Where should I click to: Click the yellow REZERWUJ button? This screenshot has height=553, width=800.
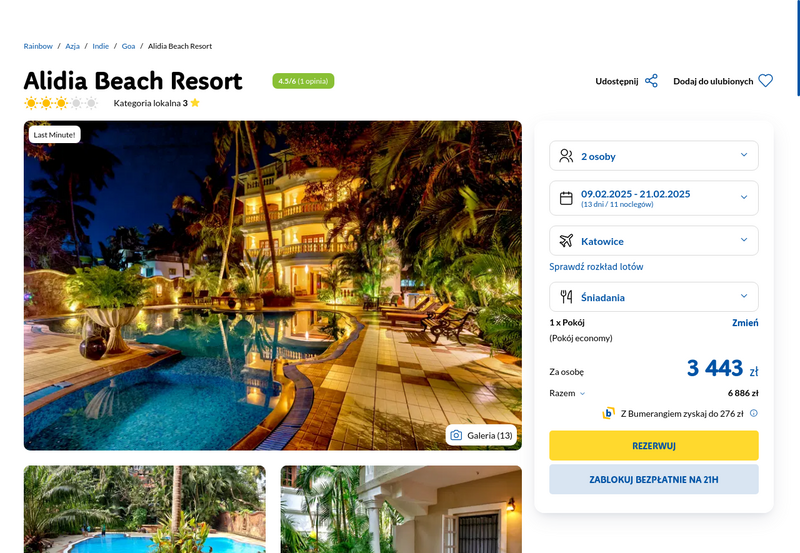[x=654, y=445]
